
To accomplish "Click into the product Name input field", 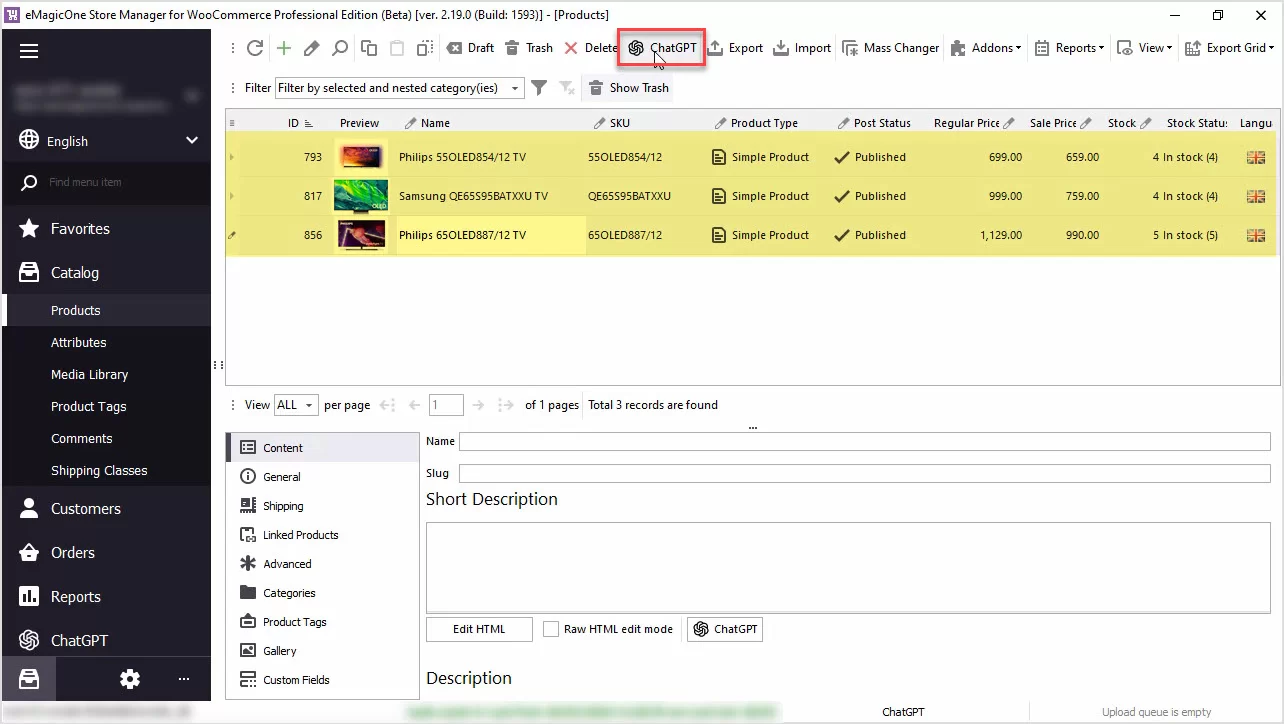I will click(864, 441).
